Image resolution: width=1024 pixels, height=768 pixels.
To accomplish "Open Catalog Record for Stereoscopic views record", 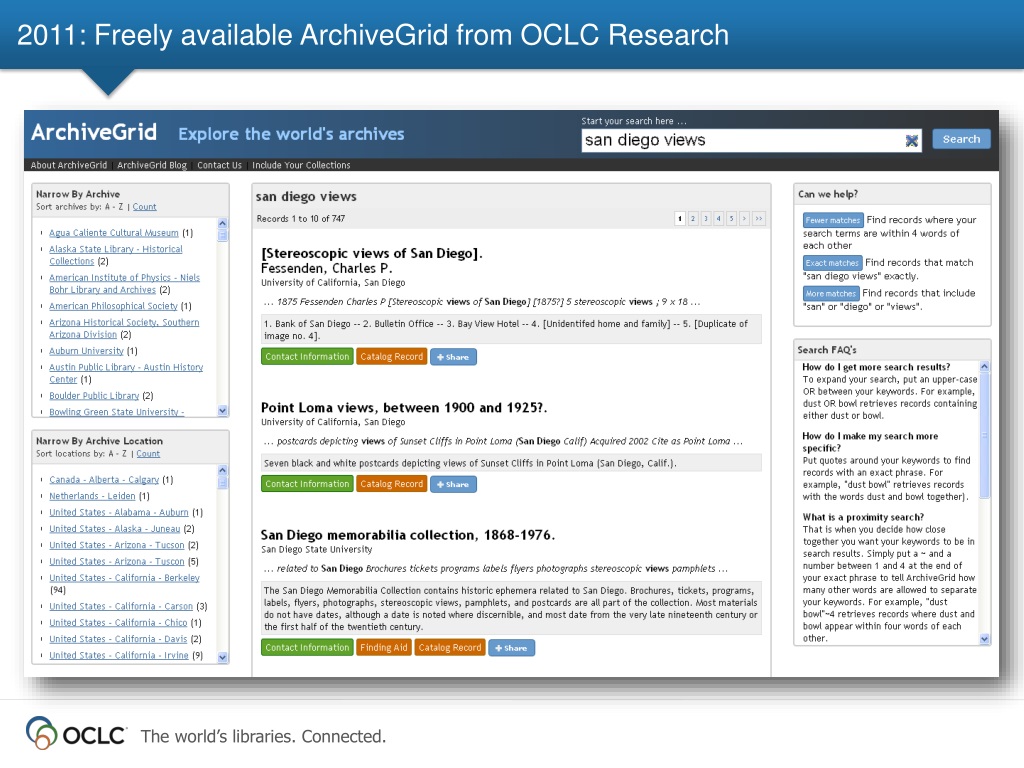I will coord(392,357).
